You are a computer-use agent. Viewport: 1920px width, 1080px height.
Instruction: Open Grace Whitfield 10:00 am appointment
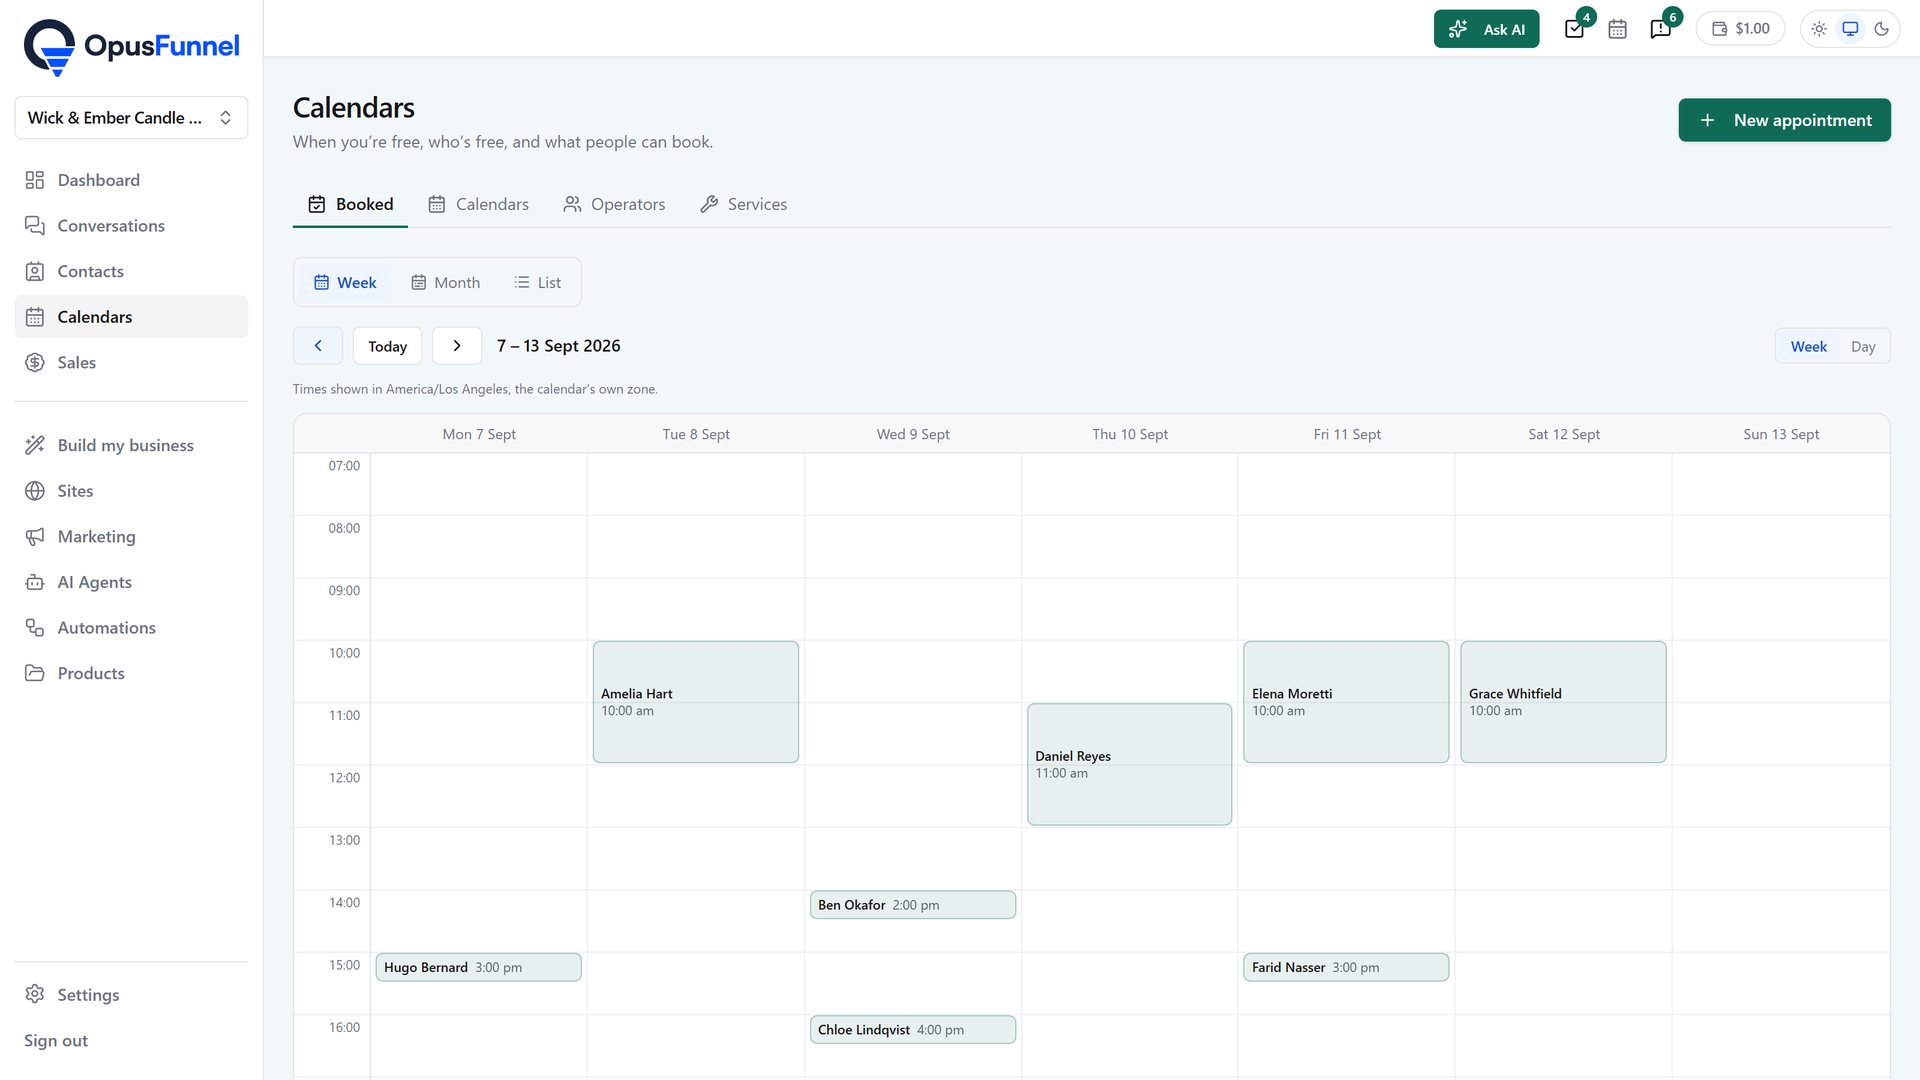click(x=1563, y=702)
